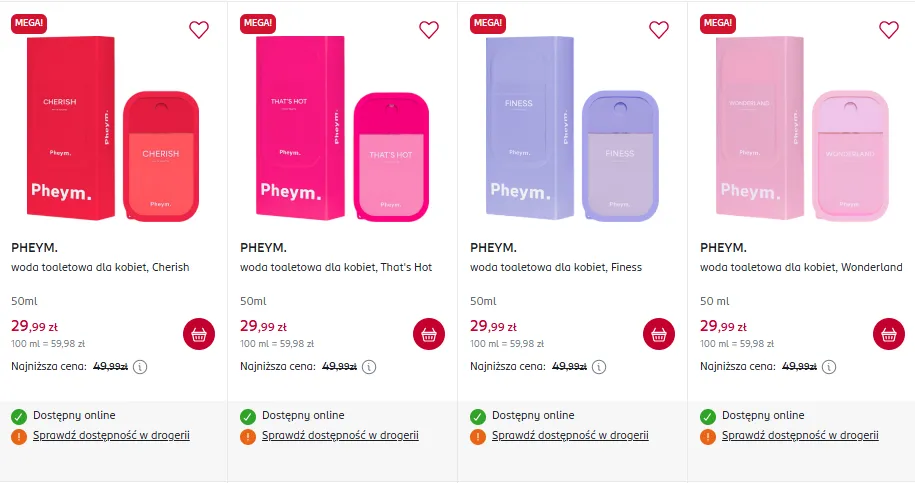Favorite the That's Hot perfume via heart

(429, 30)
